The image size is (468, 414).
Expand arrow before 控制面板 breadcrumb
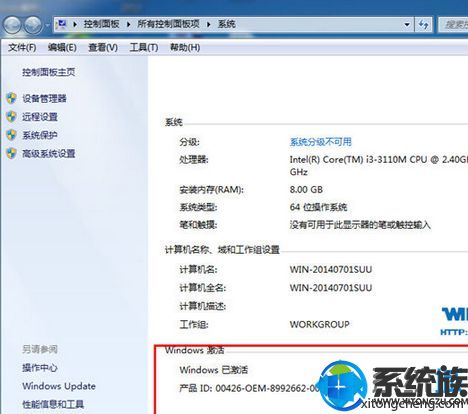pos(75,24)
